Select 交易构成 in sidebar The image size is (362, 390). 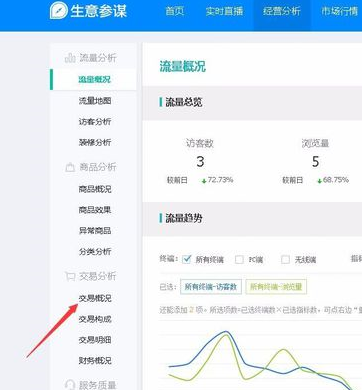95,319
